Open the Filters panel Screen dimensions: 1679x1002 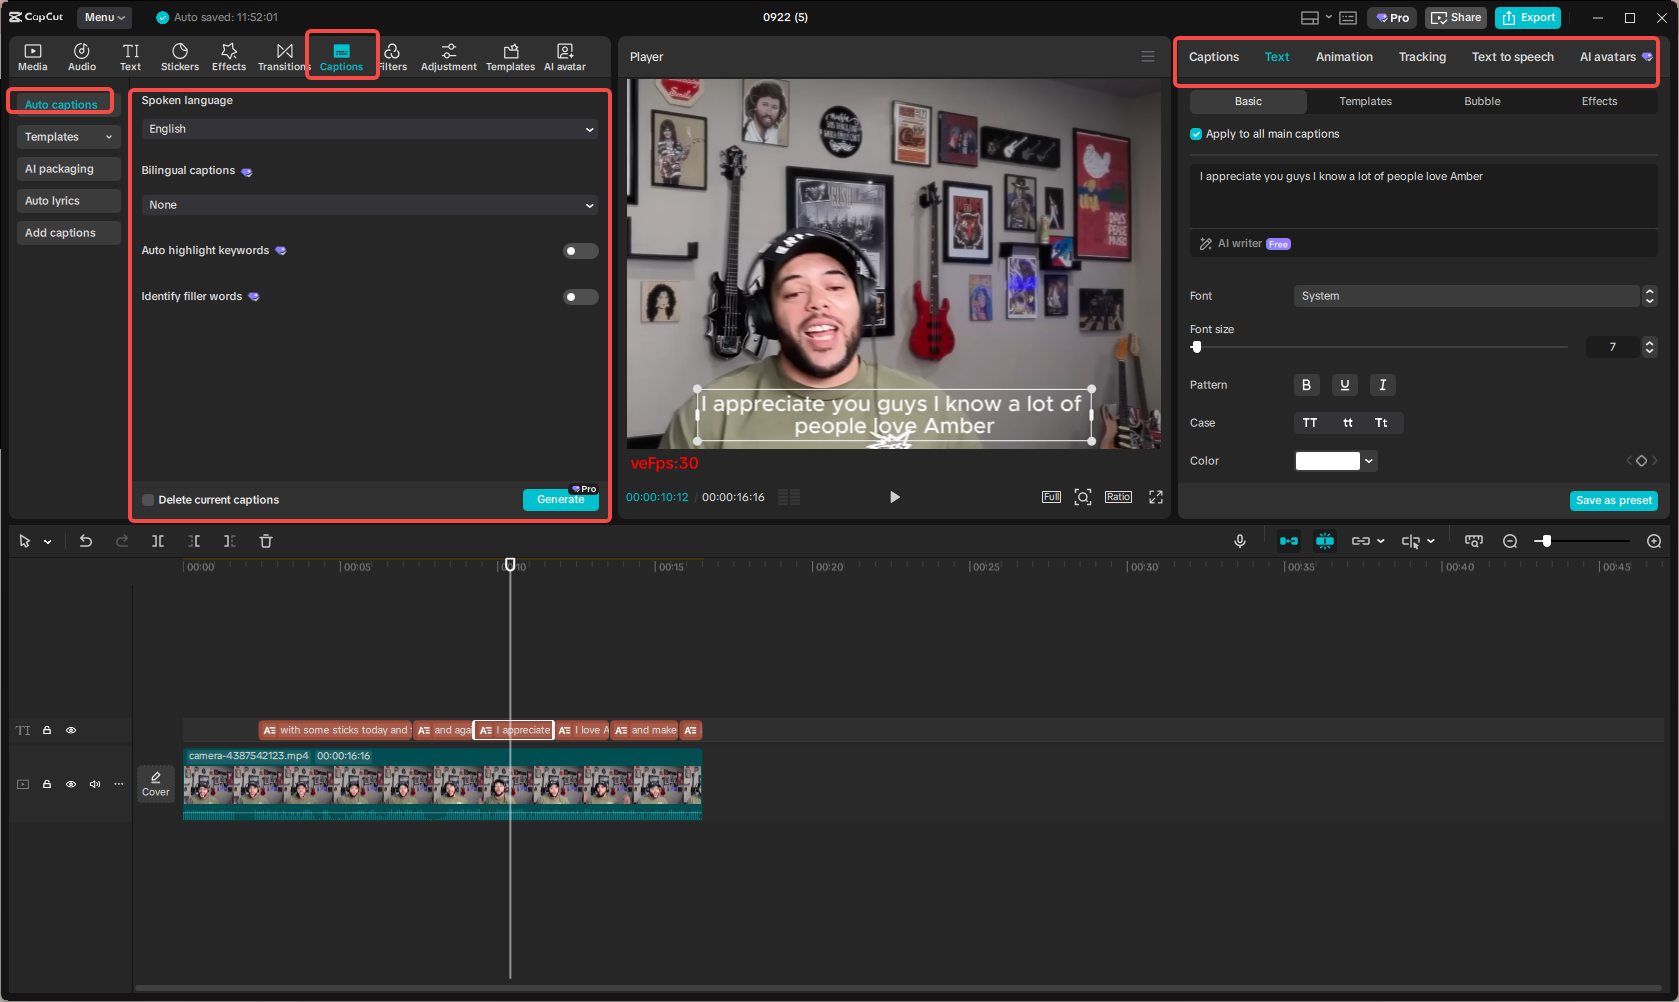pyautogui.click(x=394, y=55)
